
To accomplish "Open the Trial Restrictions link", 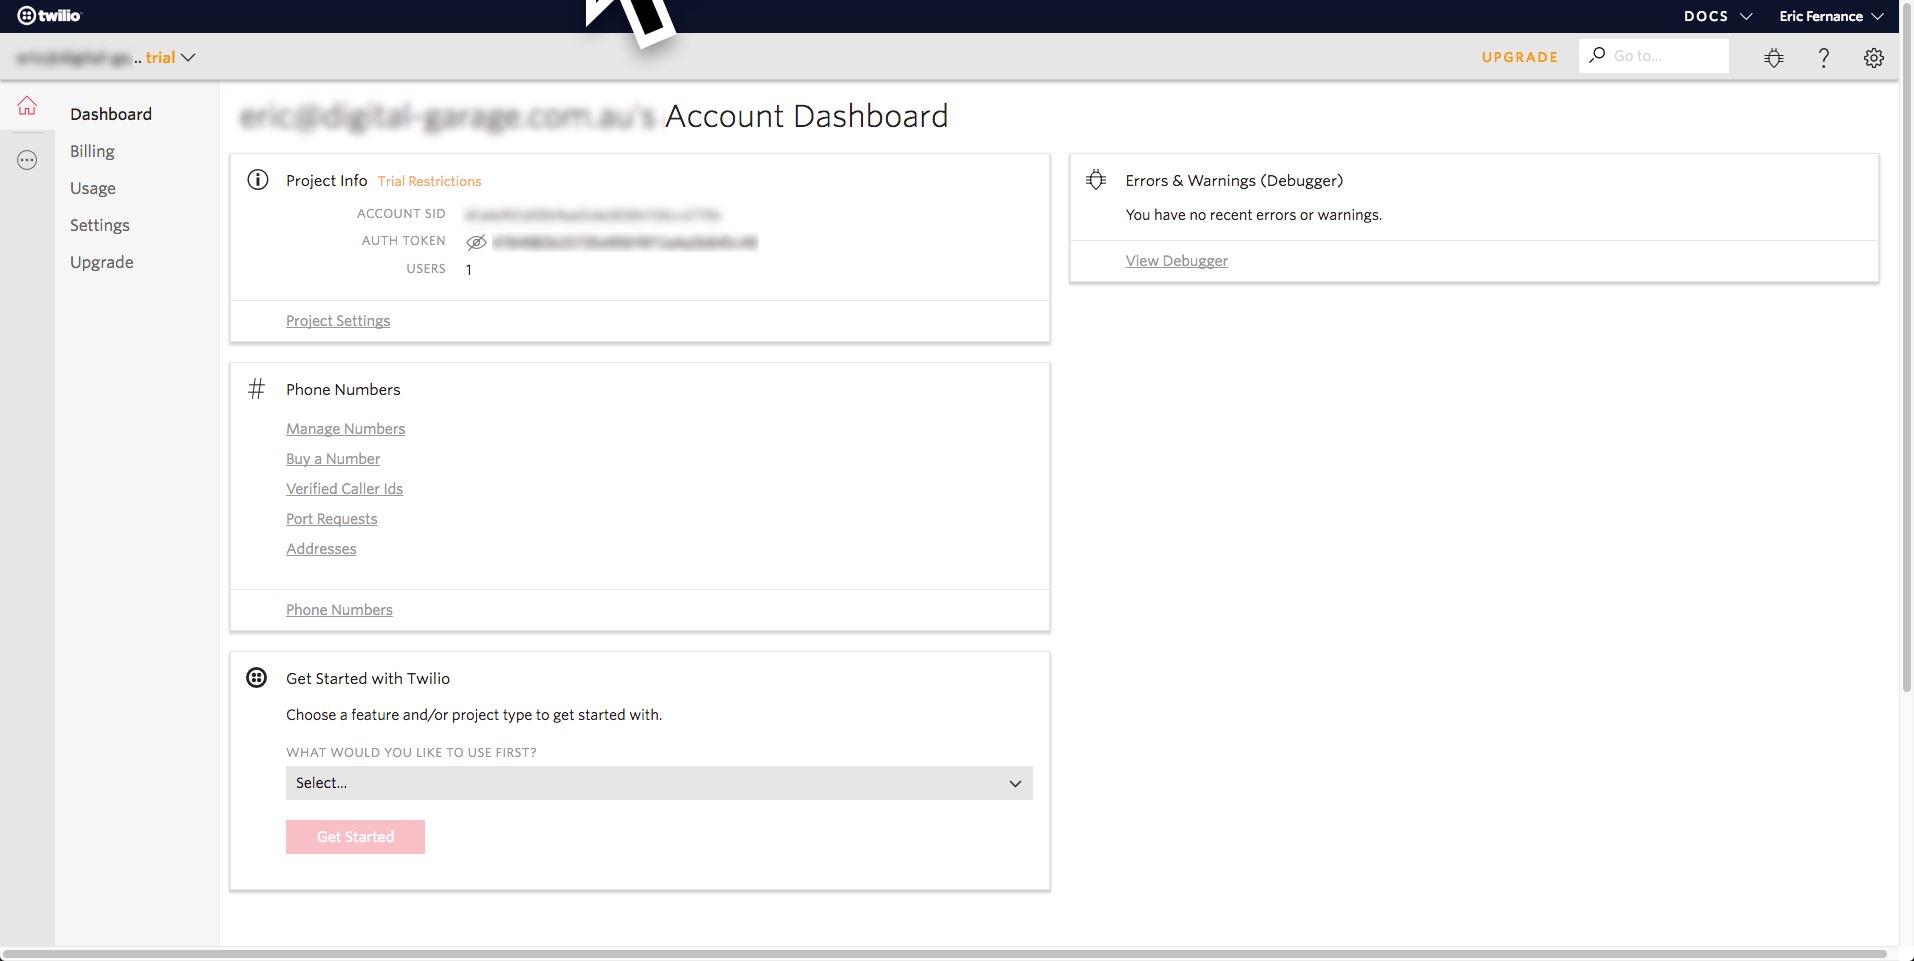I will click(429, 181).
